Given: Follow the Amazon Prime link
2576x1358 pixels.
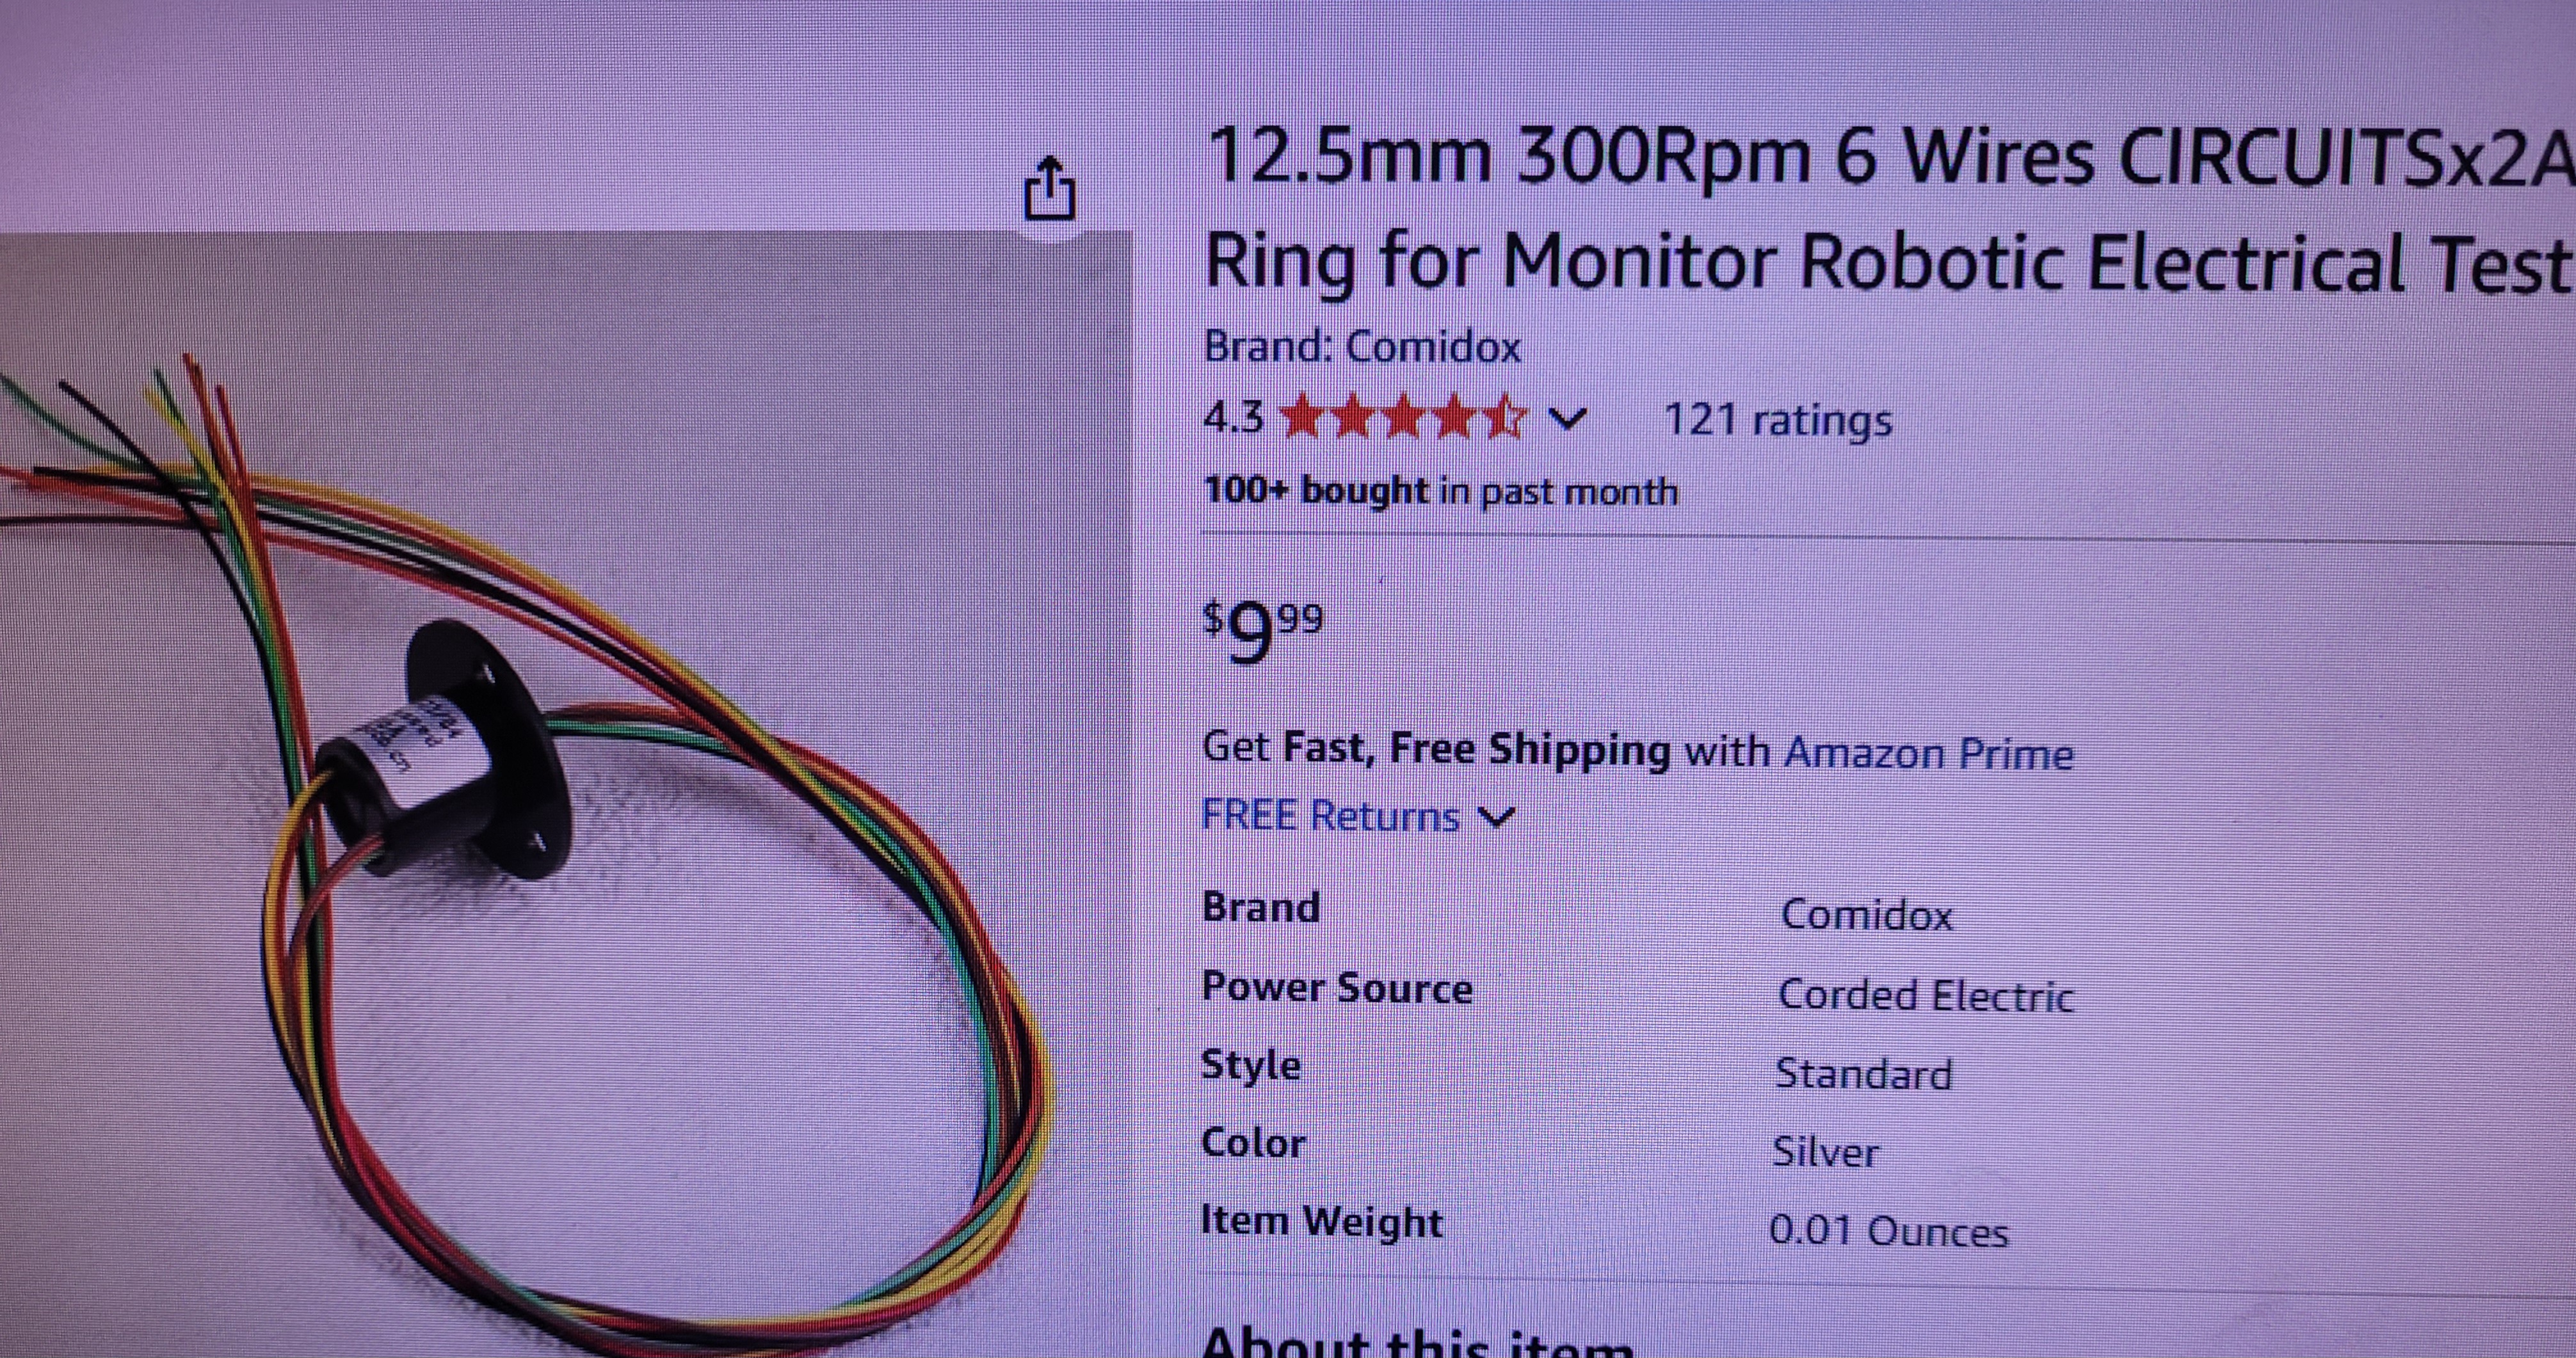Looking at the screenshot, I should [1929, 753].
